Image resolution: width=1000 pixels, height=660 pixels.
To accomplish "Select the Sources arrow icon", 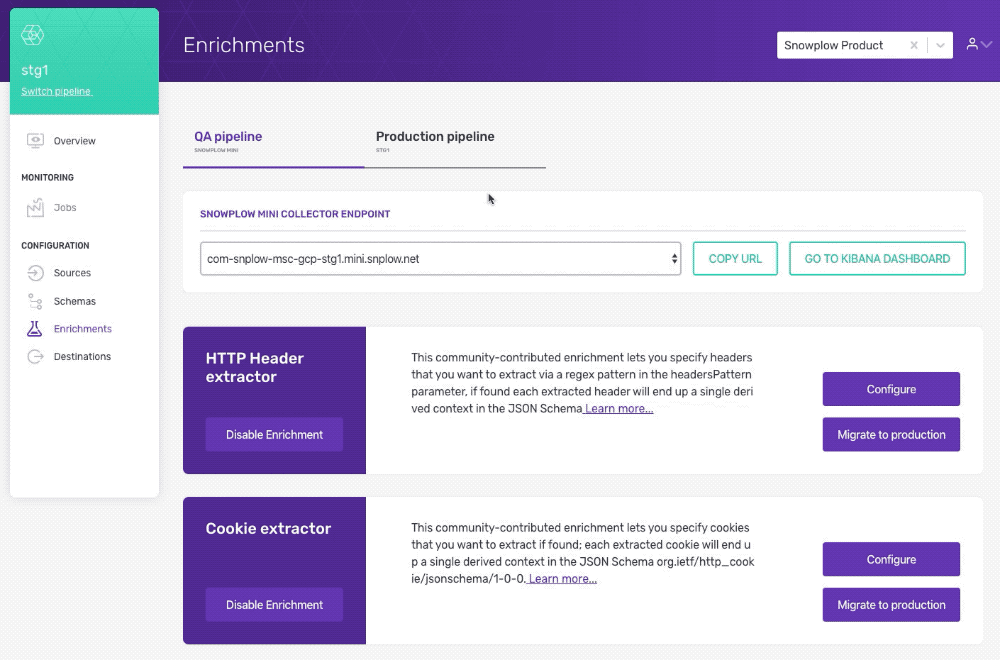I will tap(35, 273).
